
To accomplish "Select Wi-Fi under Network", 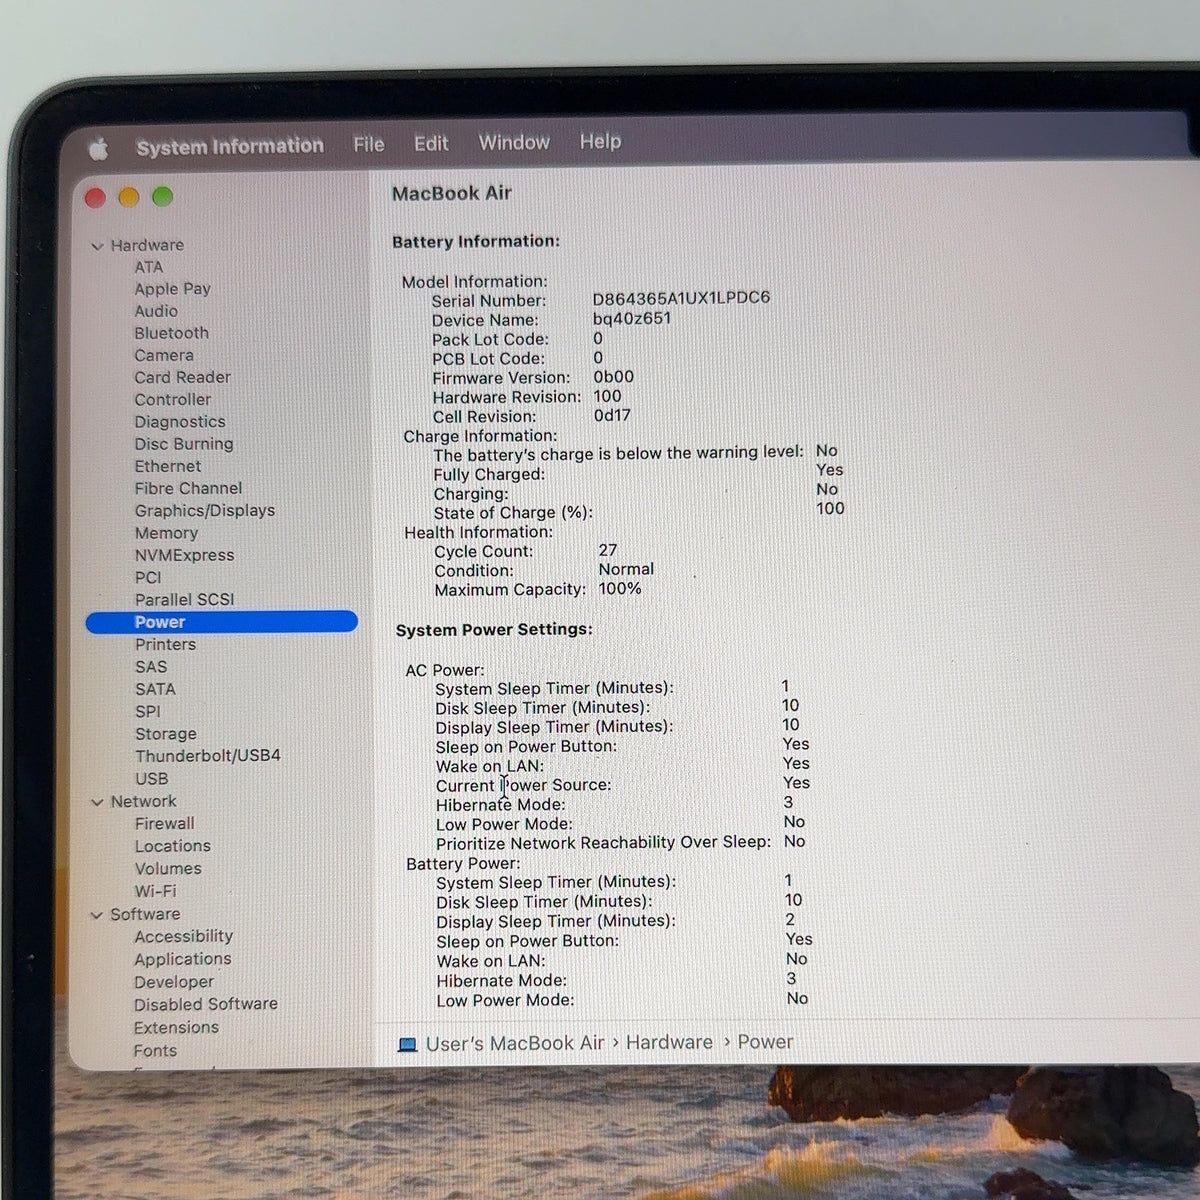I will point(155,891).
